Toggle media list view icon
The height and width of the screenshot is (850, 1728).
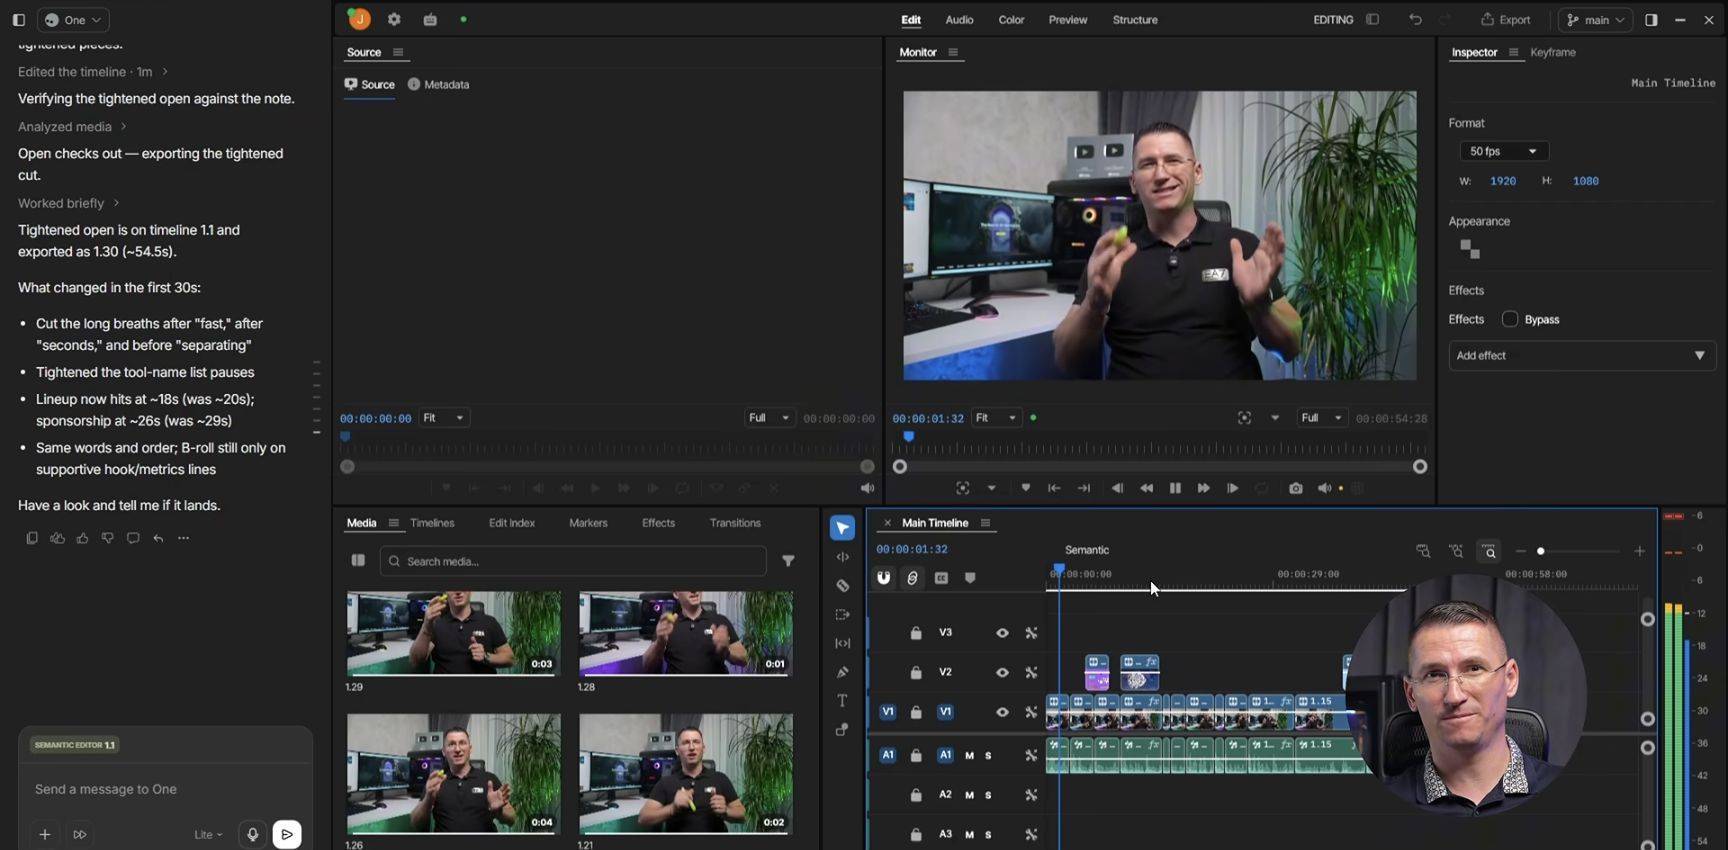click(358, 561)
